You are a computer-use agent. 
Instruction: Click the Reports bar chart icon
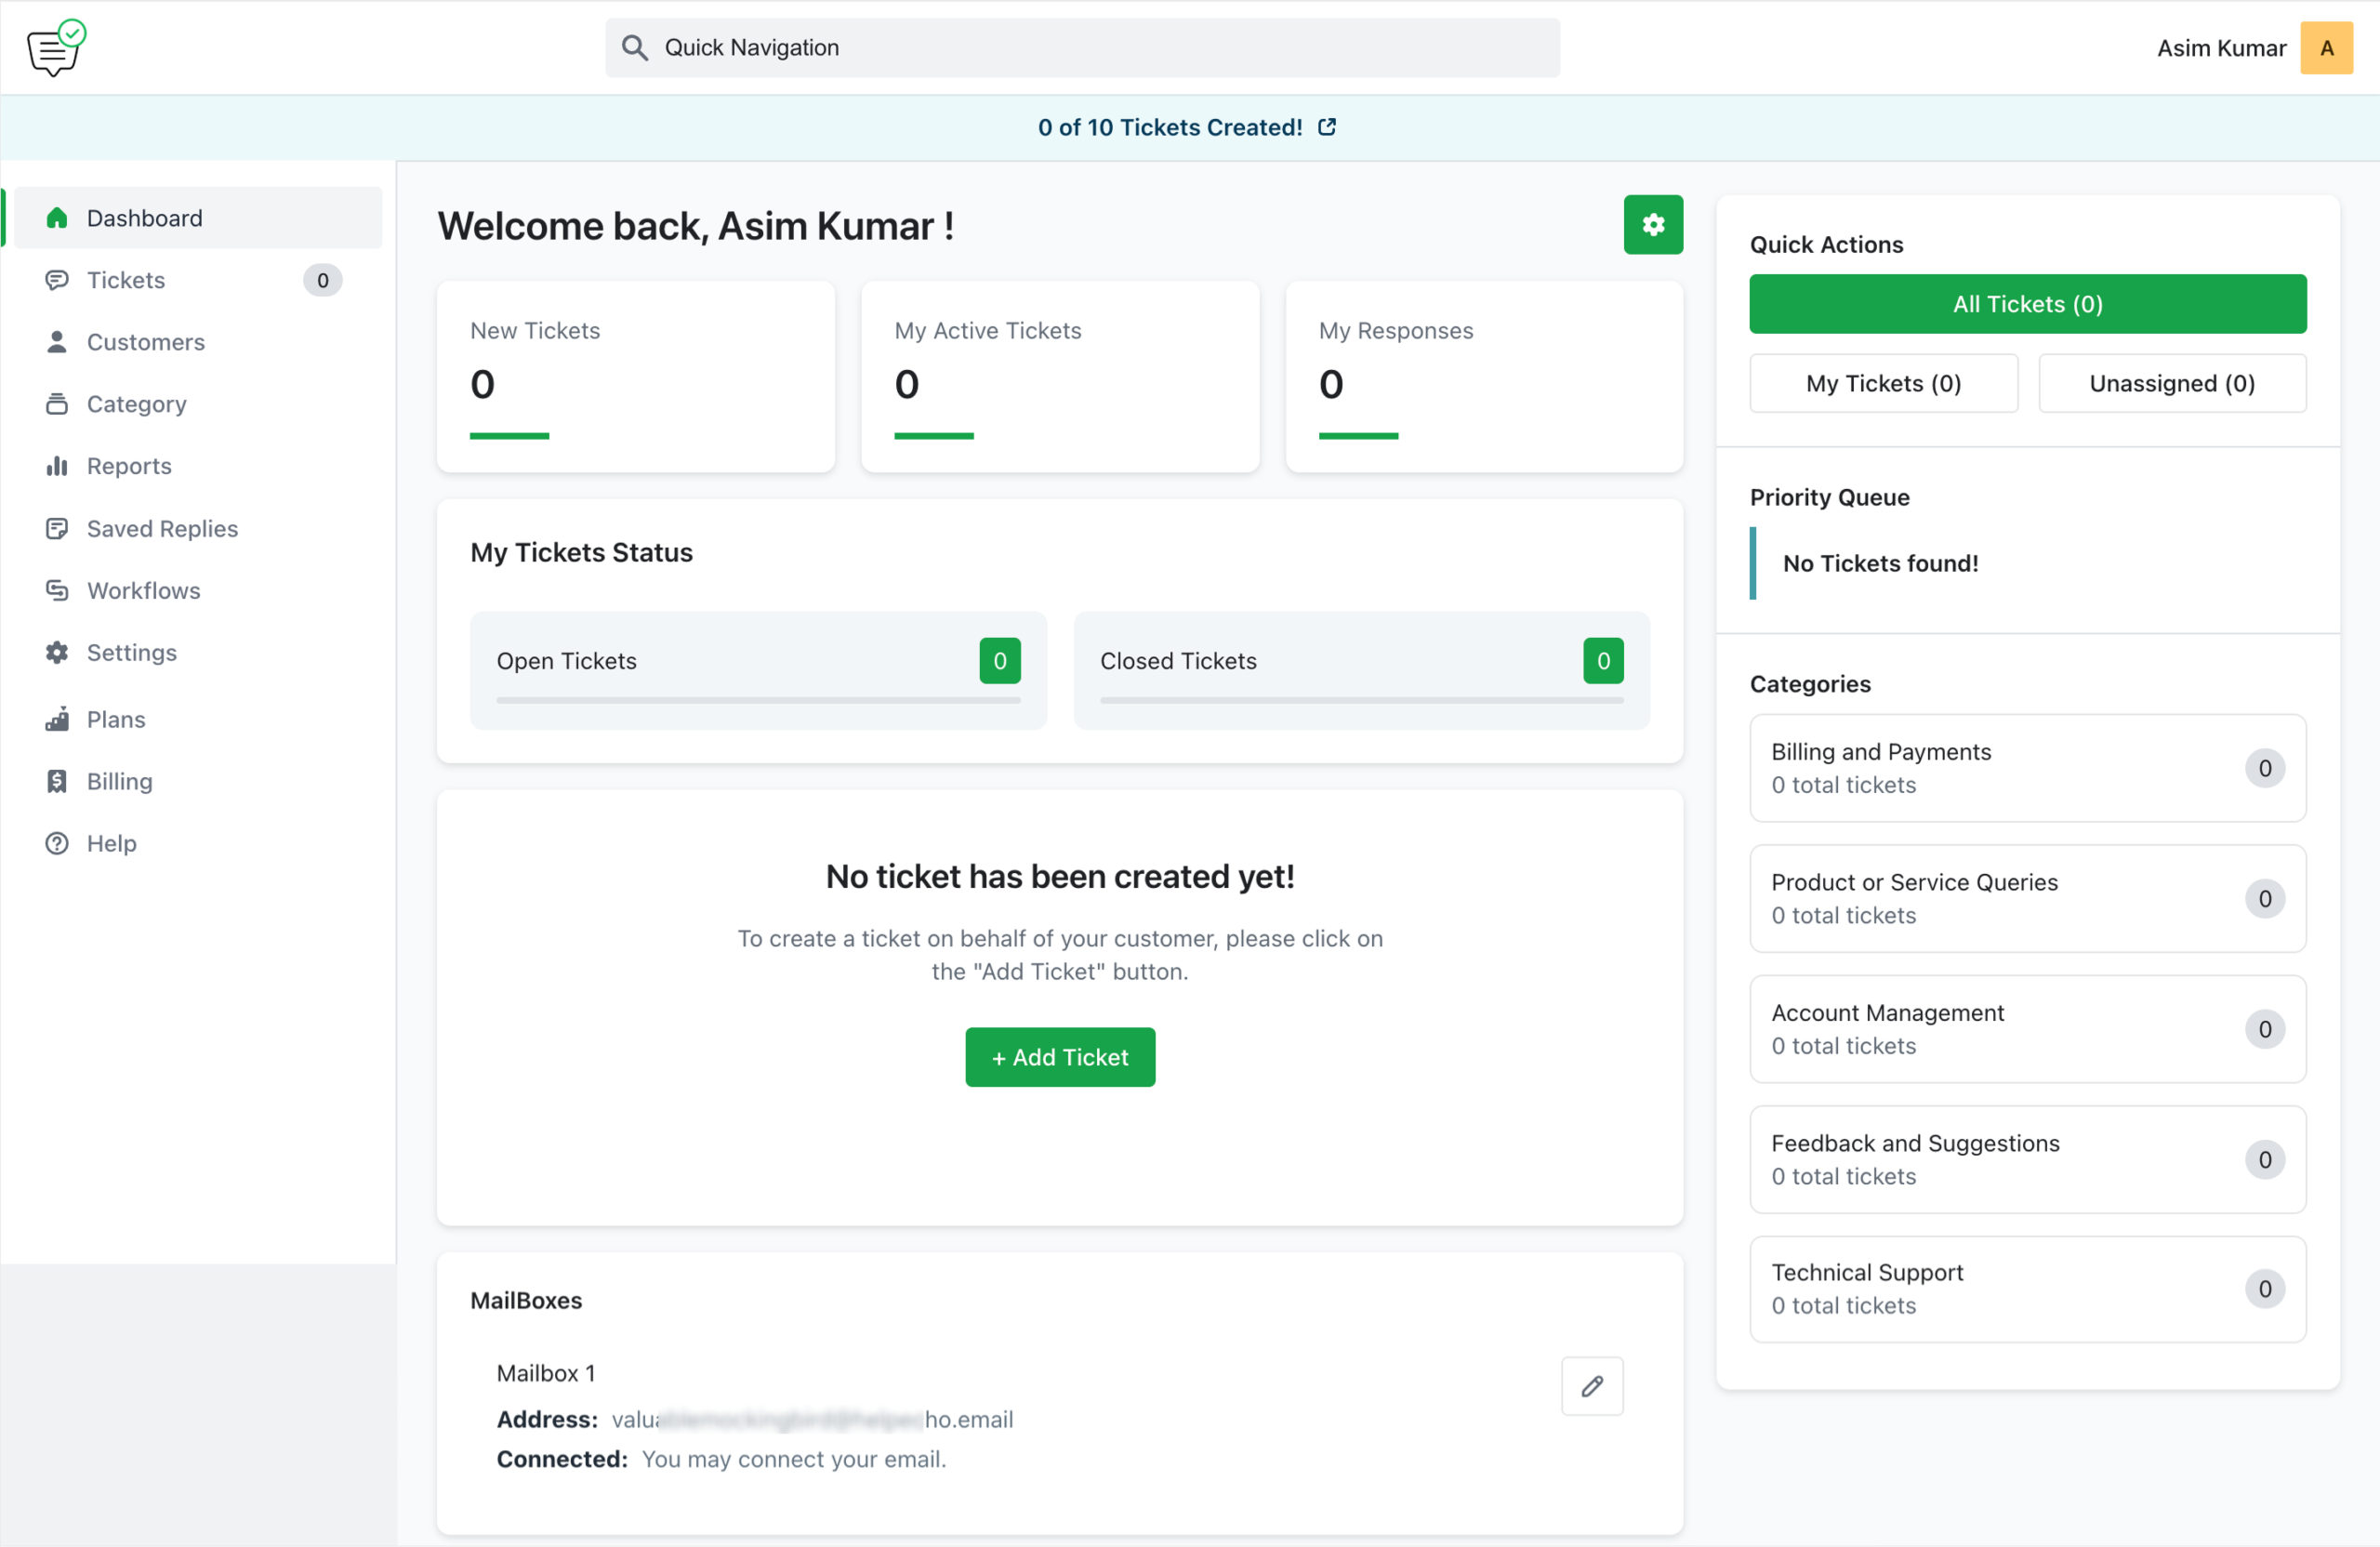tap(57, 466)
